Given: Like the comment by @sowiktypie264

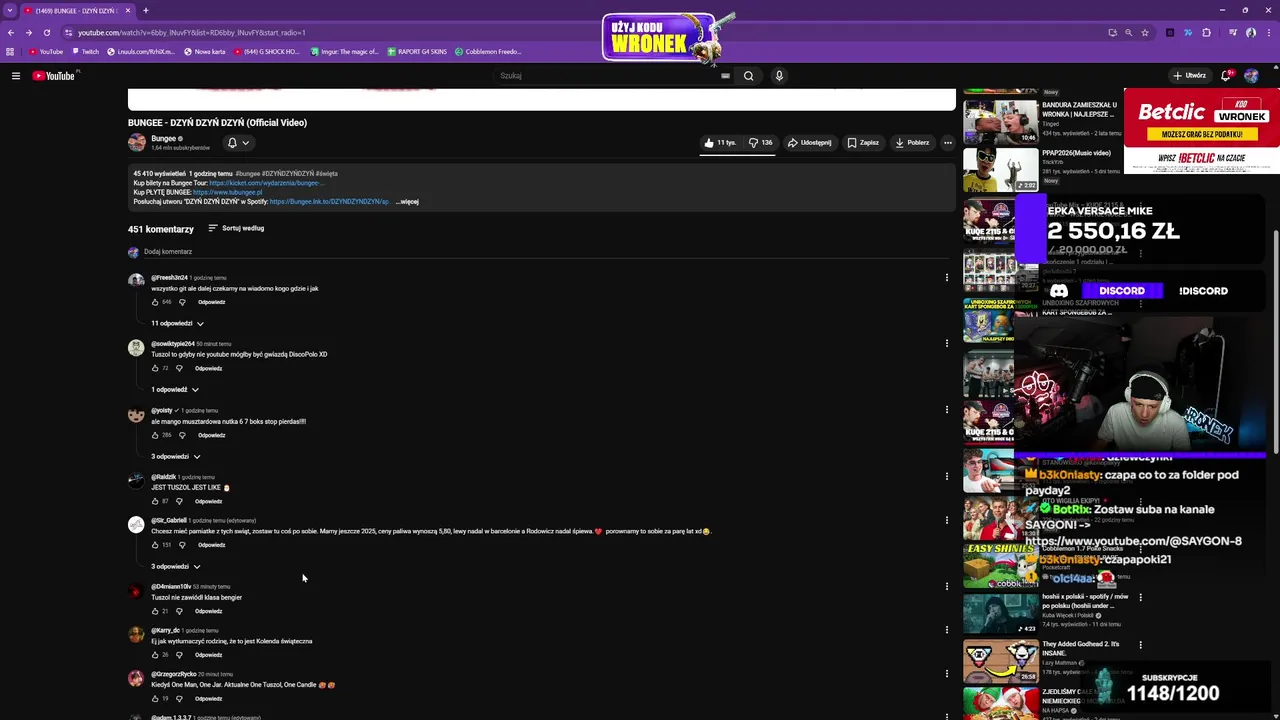Looking at the screenshot, I should (156, 369).
